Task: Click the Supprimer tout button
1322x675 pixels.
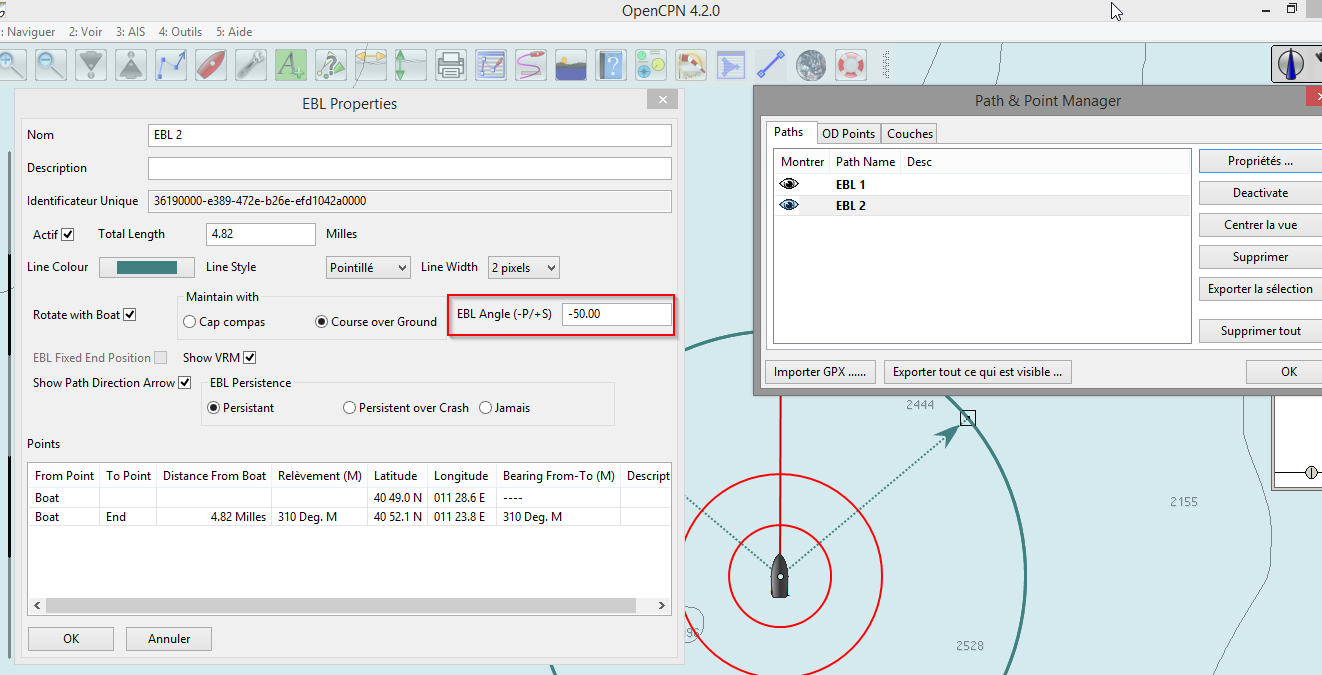Action: tap(1260, 331)
